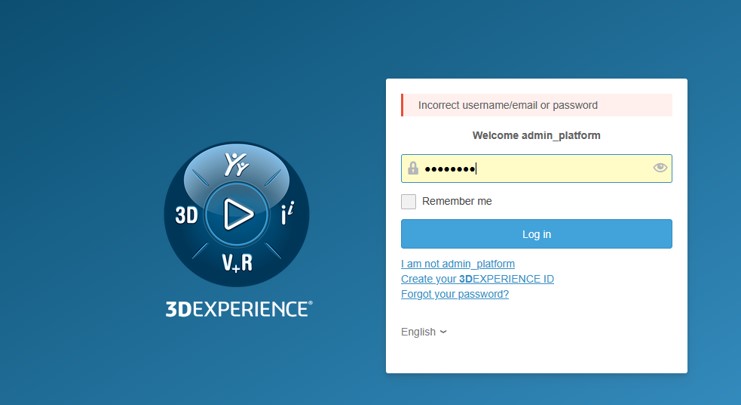The height and width of the screenshot is (405, 741).
Task: Open 'Create your 3DEXPERIENCE ID' link
Action: (477, 279)
